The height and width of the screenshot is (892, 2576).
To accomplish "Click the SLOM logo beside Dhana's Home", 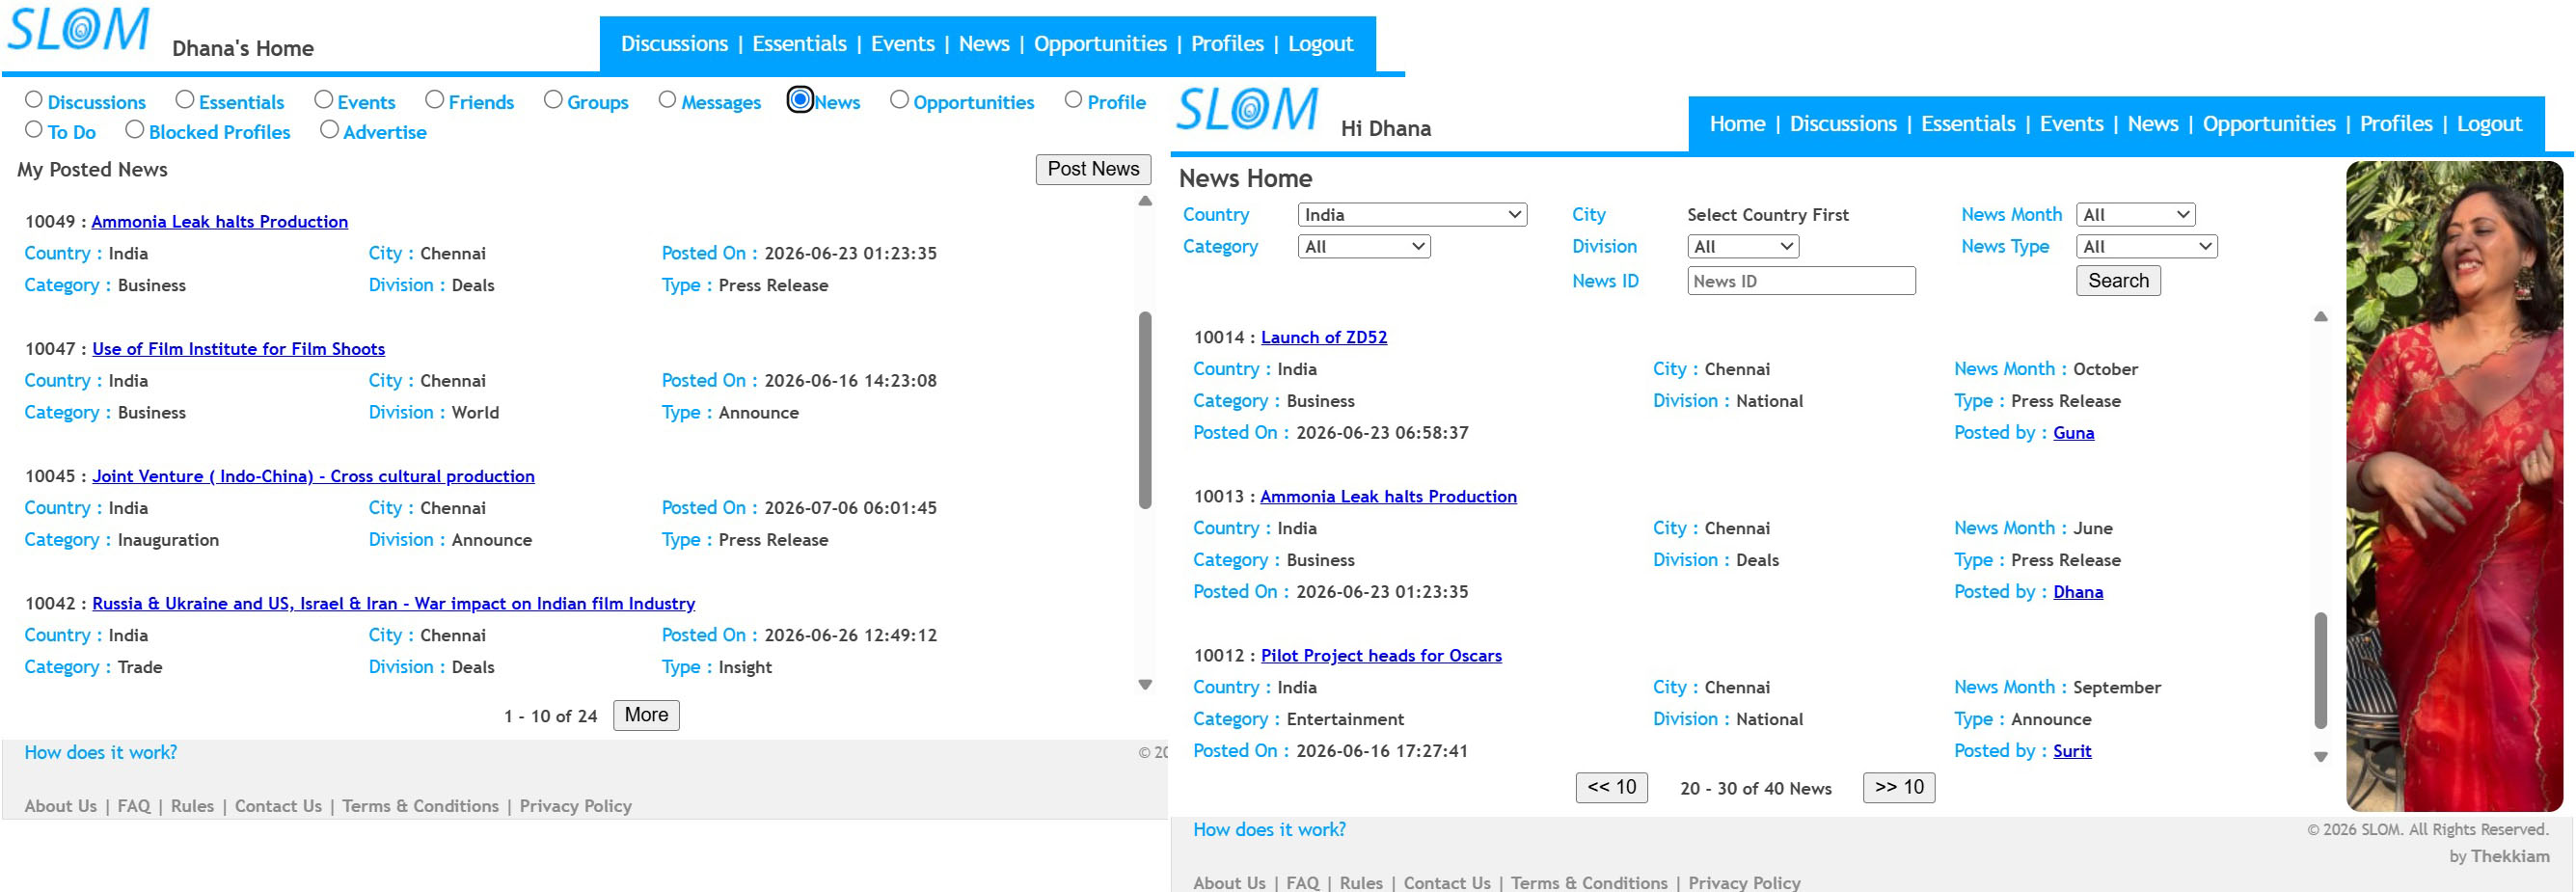I will [78, 30].
